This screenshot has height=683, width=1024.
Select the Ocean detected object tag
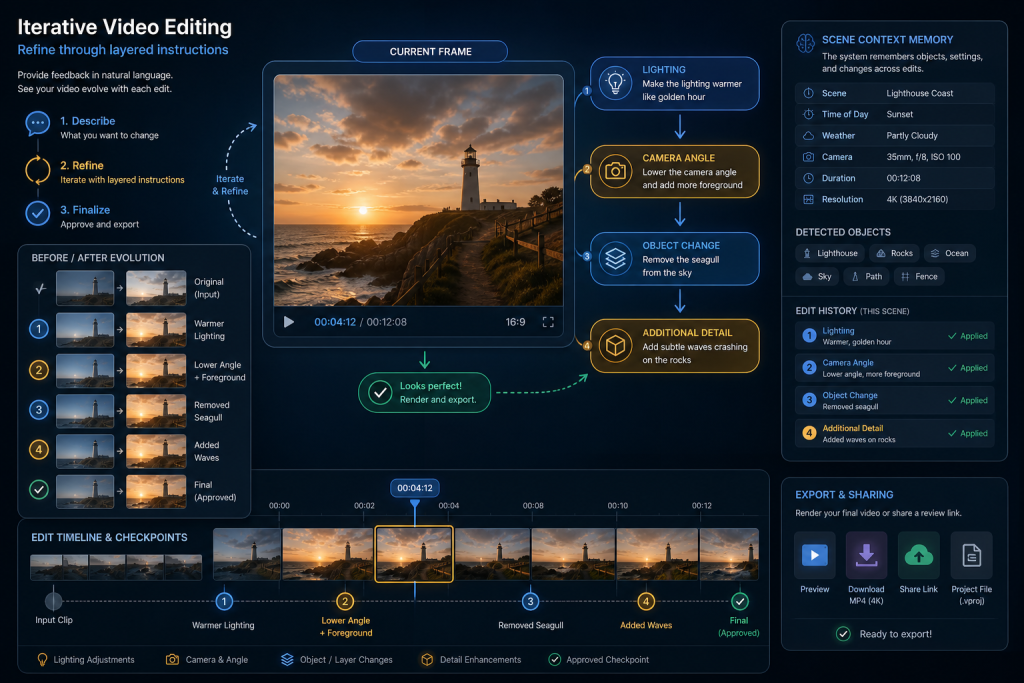950,253
